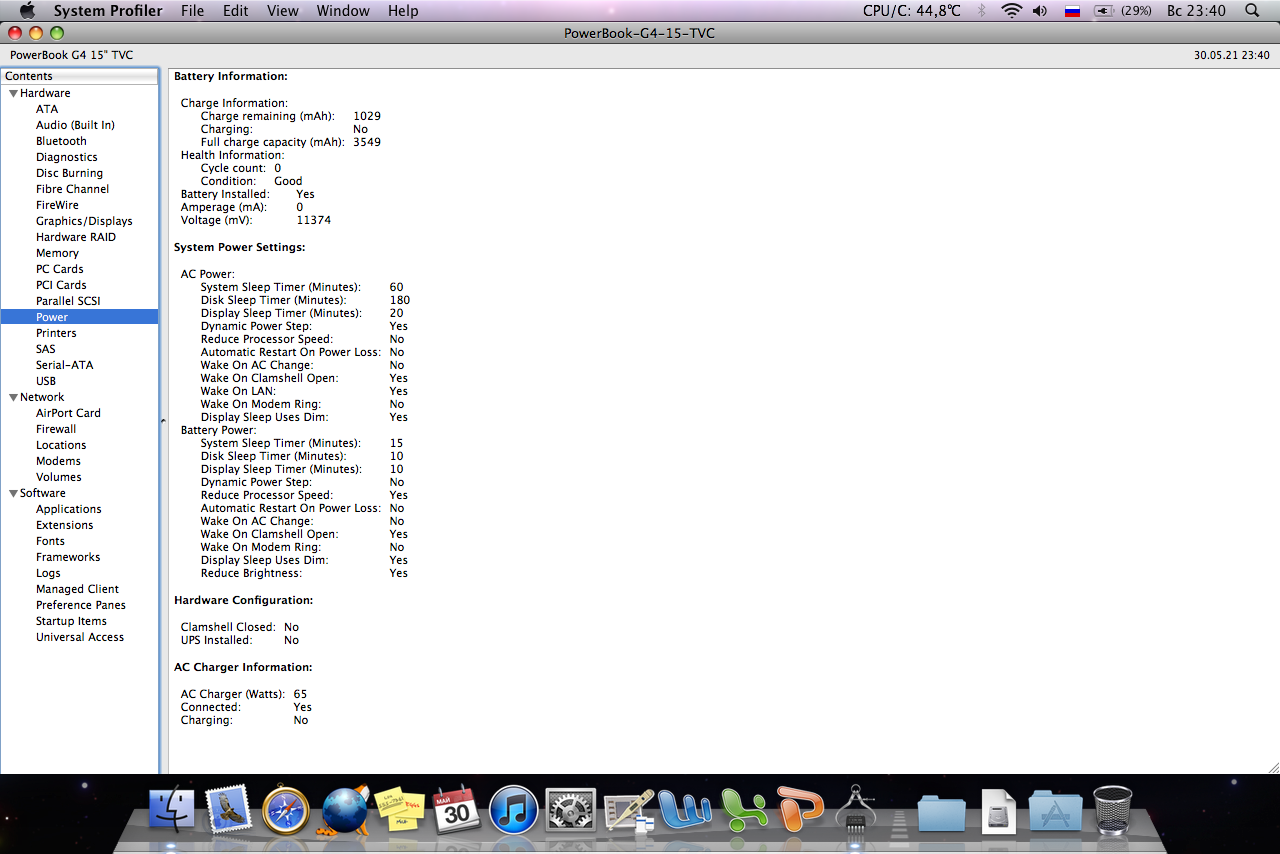Image resolution: width=1280 pixels, height=854 pixels.
Task: Open System Preferences gear icon
Action: point(571,810)
